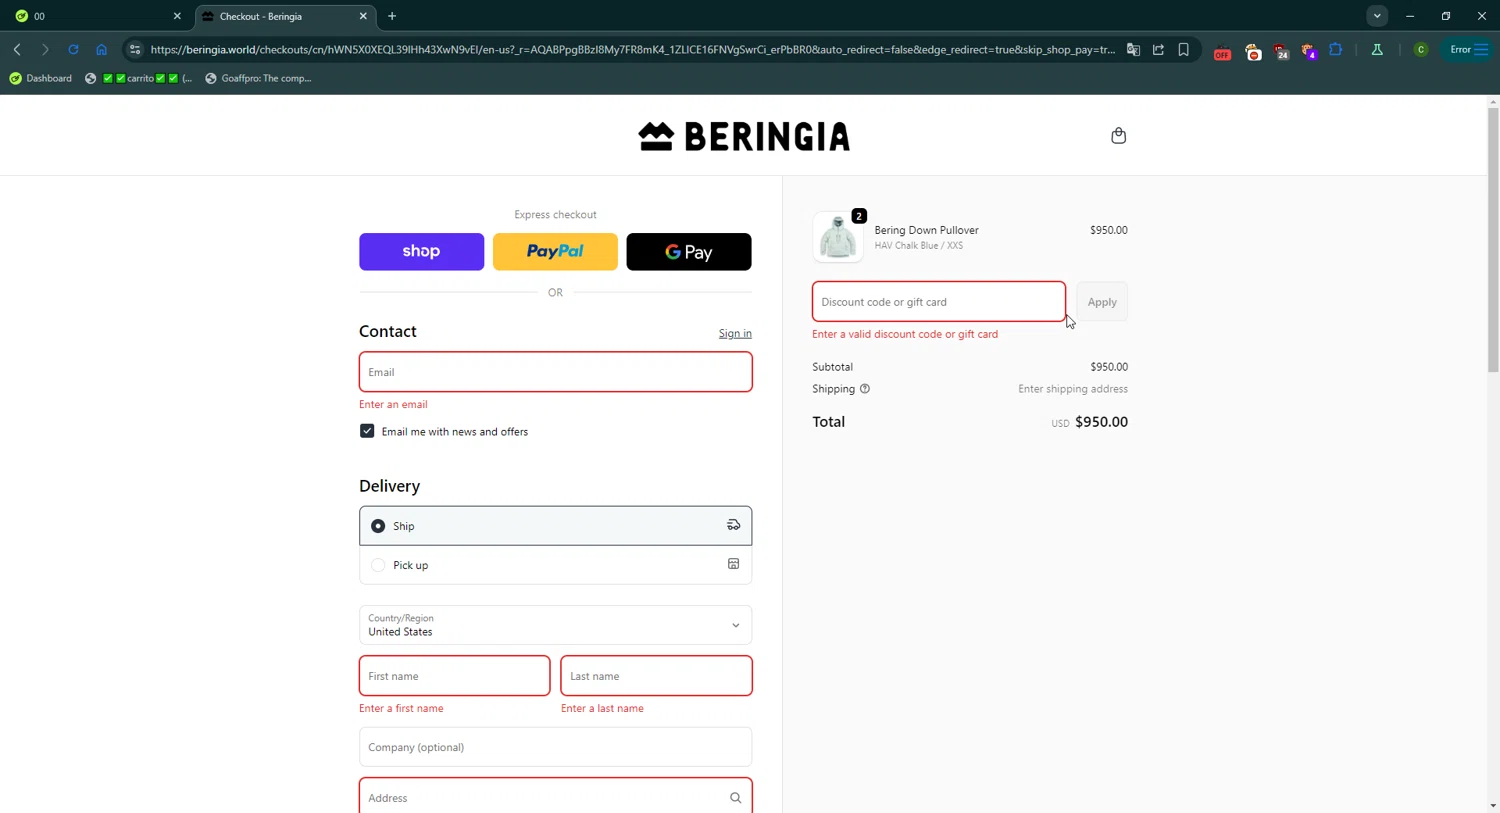
Task: Open the browser Error menu button
Action: [x=1467, y=49]
